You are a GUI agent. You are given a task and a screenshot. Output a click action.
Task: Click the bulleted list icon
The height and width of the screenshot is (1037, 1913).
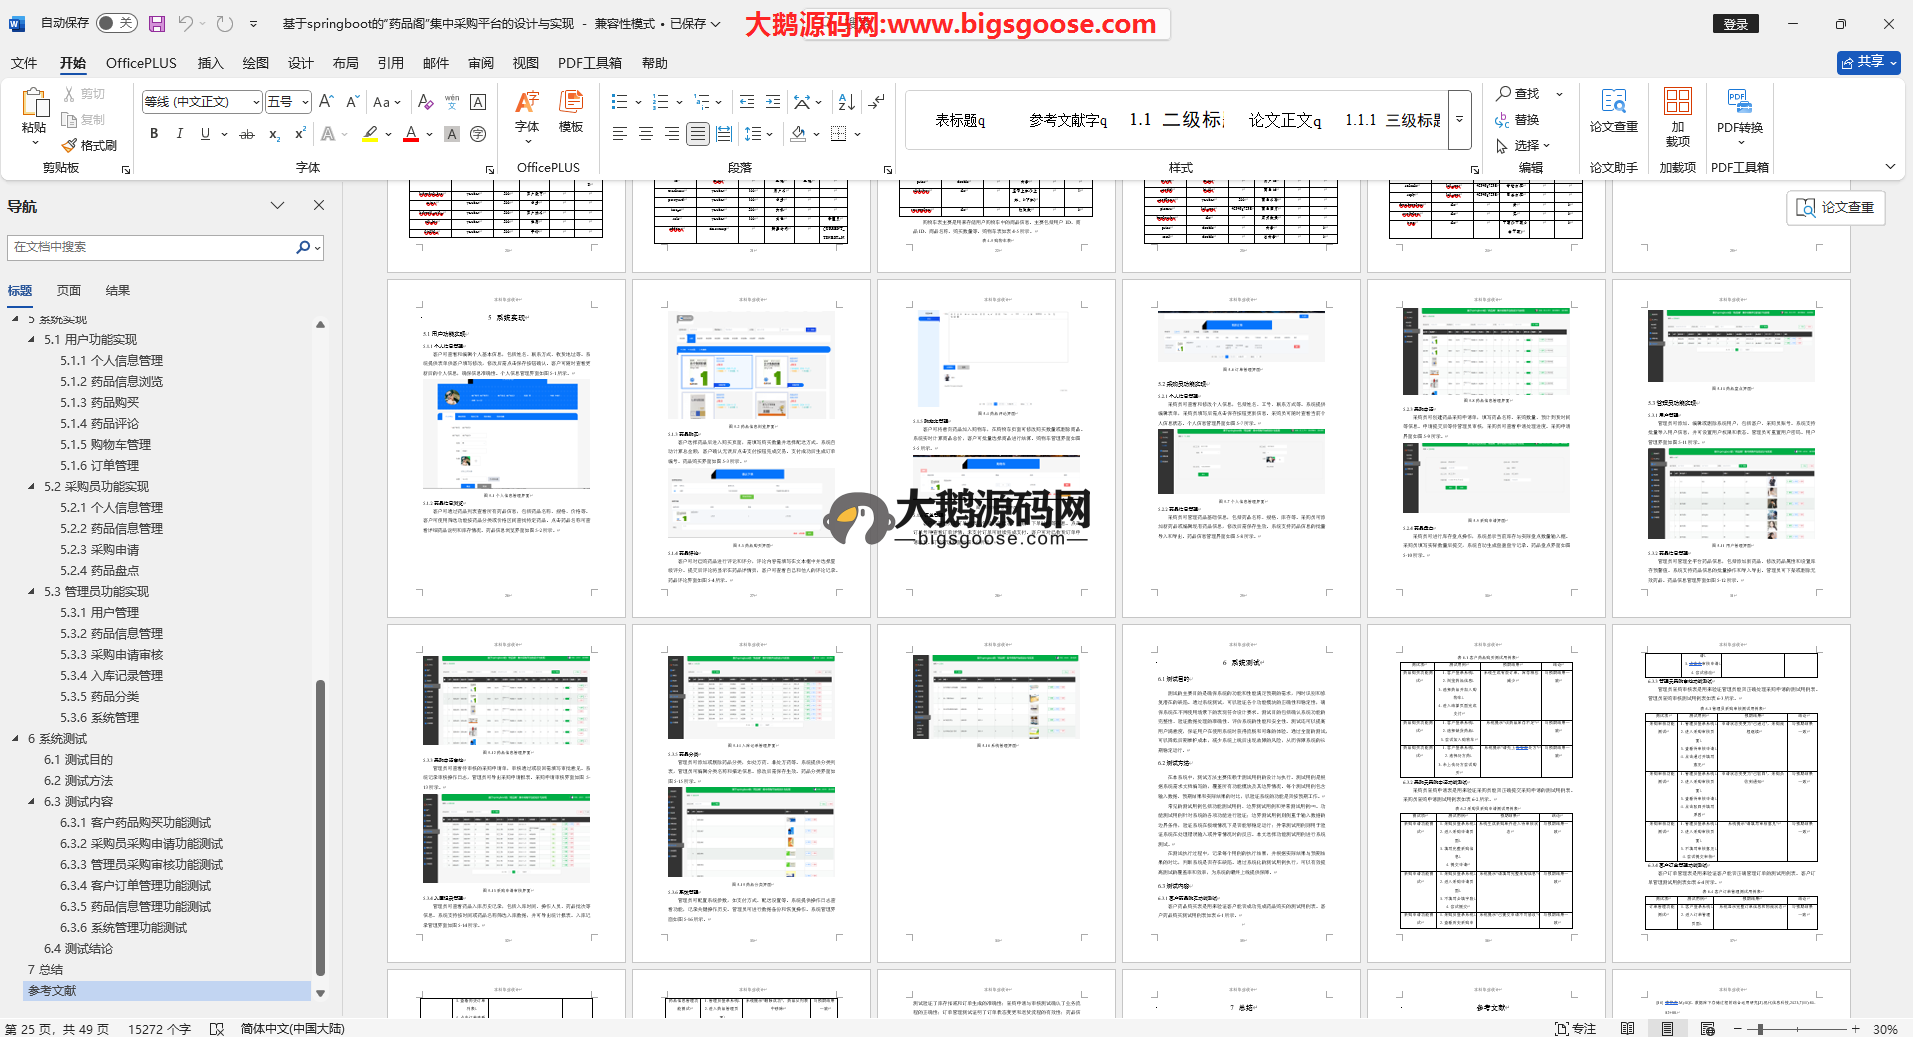pos(620,102)
